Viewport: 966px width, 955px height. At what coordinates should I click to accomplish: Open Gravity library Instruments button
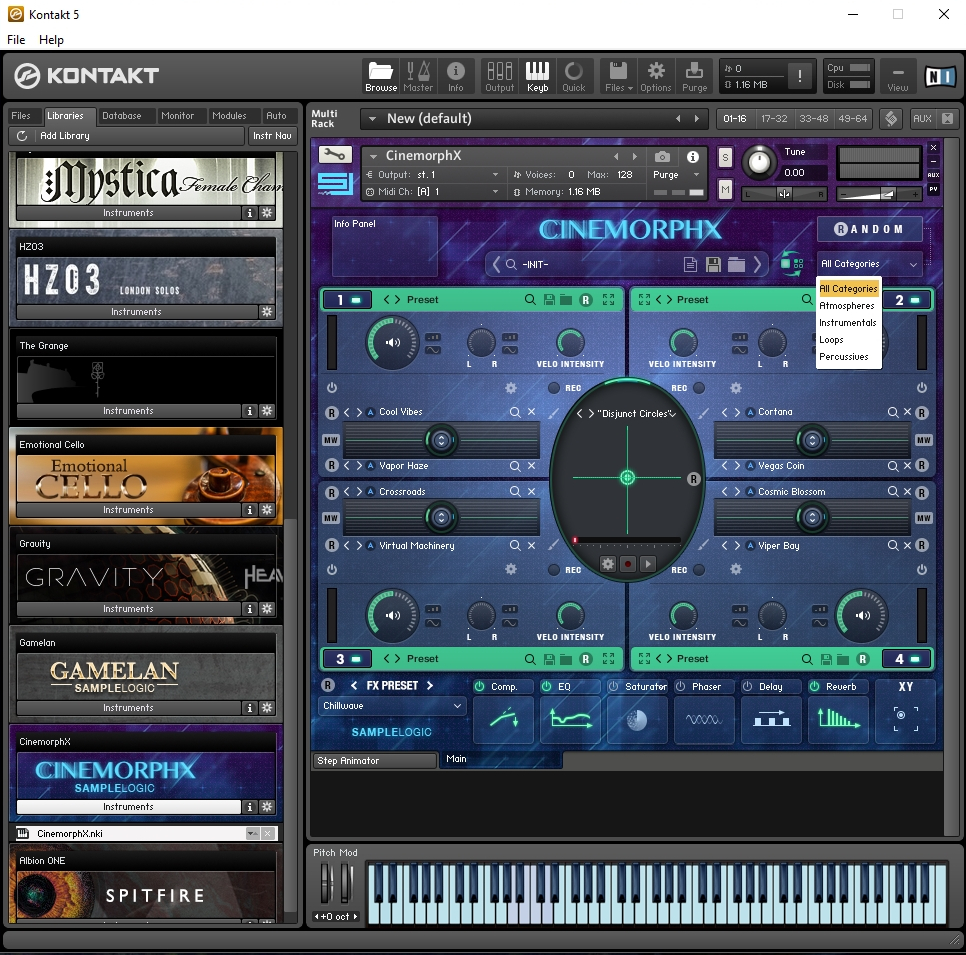[128, 609]
